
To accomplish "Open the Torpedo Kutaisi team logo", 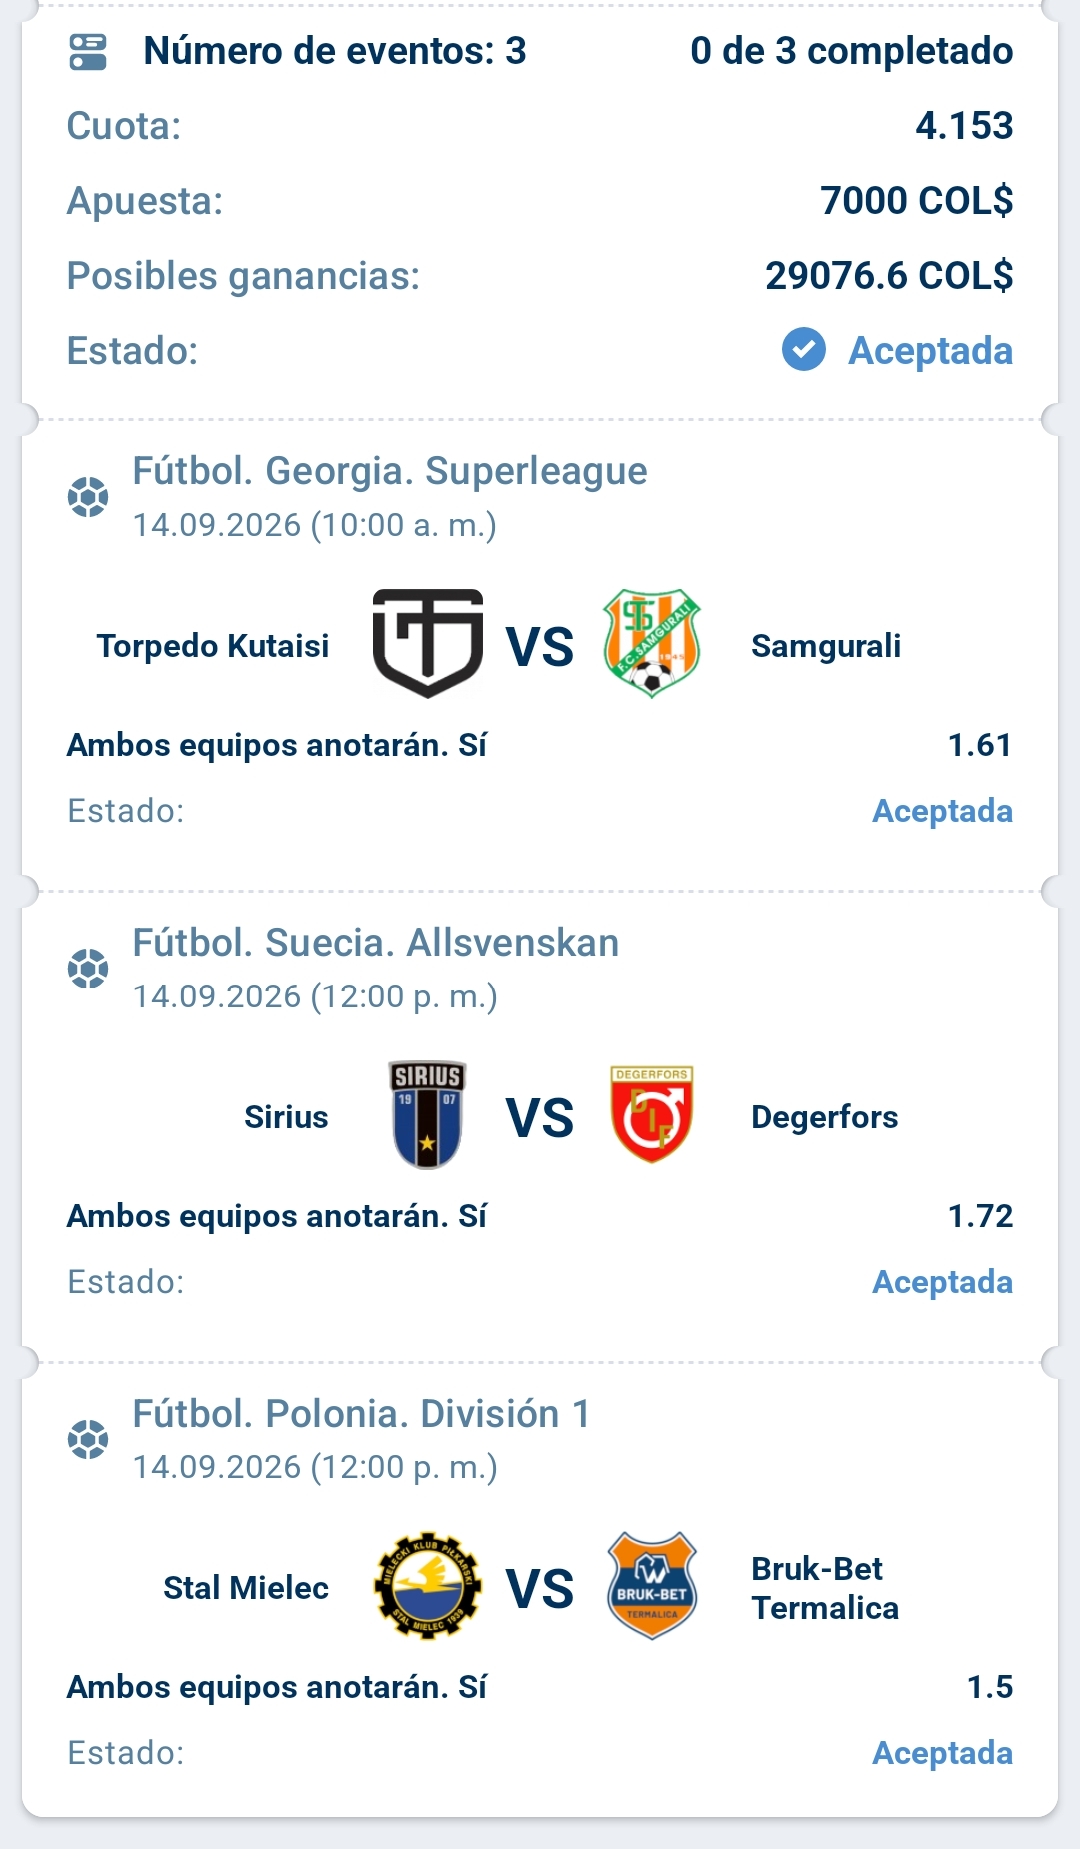I will (x=428, y=643).
